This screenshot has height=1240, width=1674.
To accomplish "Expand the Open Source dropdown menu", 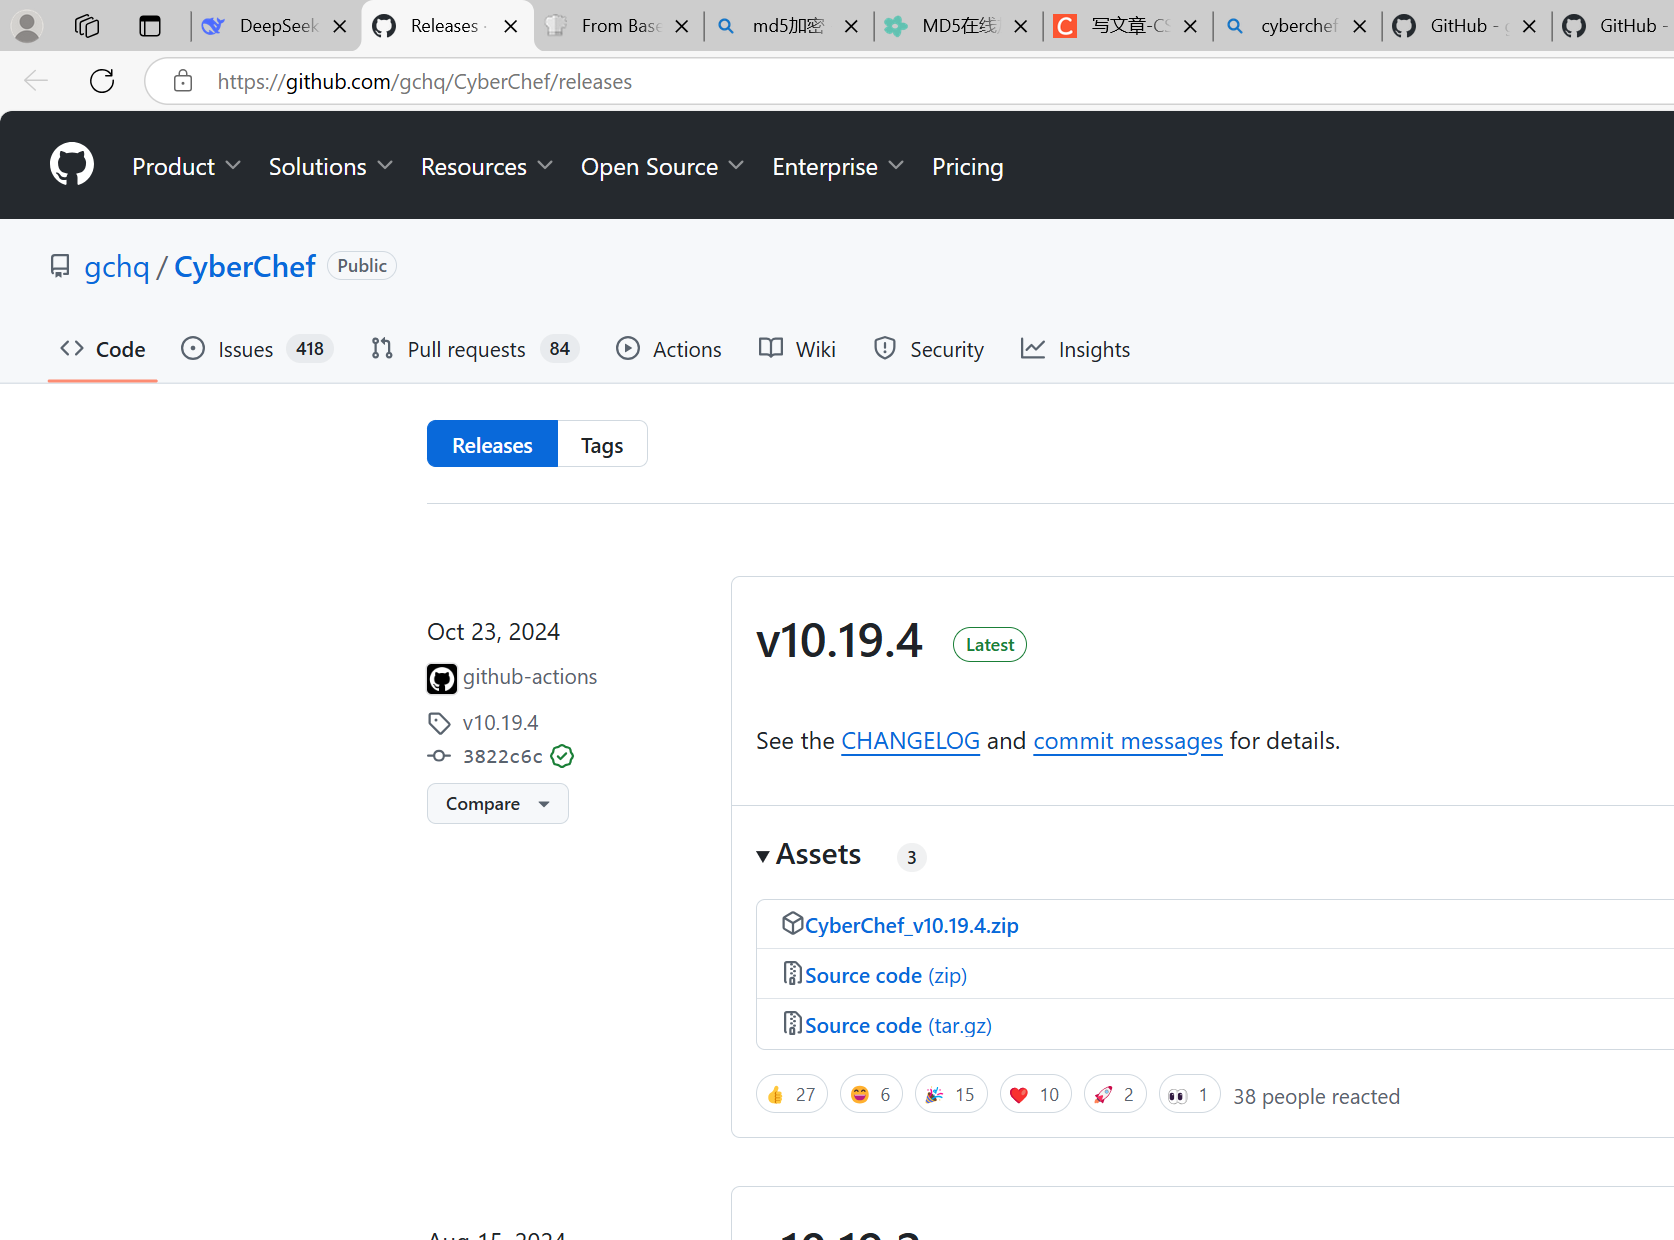I will point(663,166).
